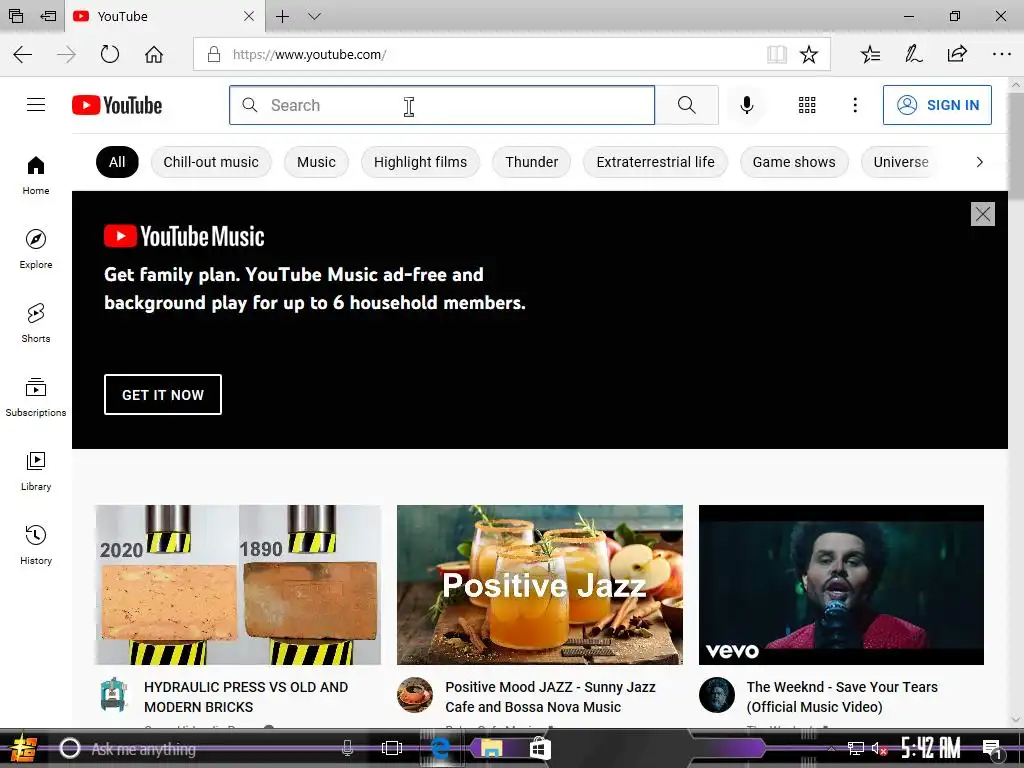1024x768 pixels.
Task: Click the 5:42 AM taskbar clock
Action: (931, 748)
